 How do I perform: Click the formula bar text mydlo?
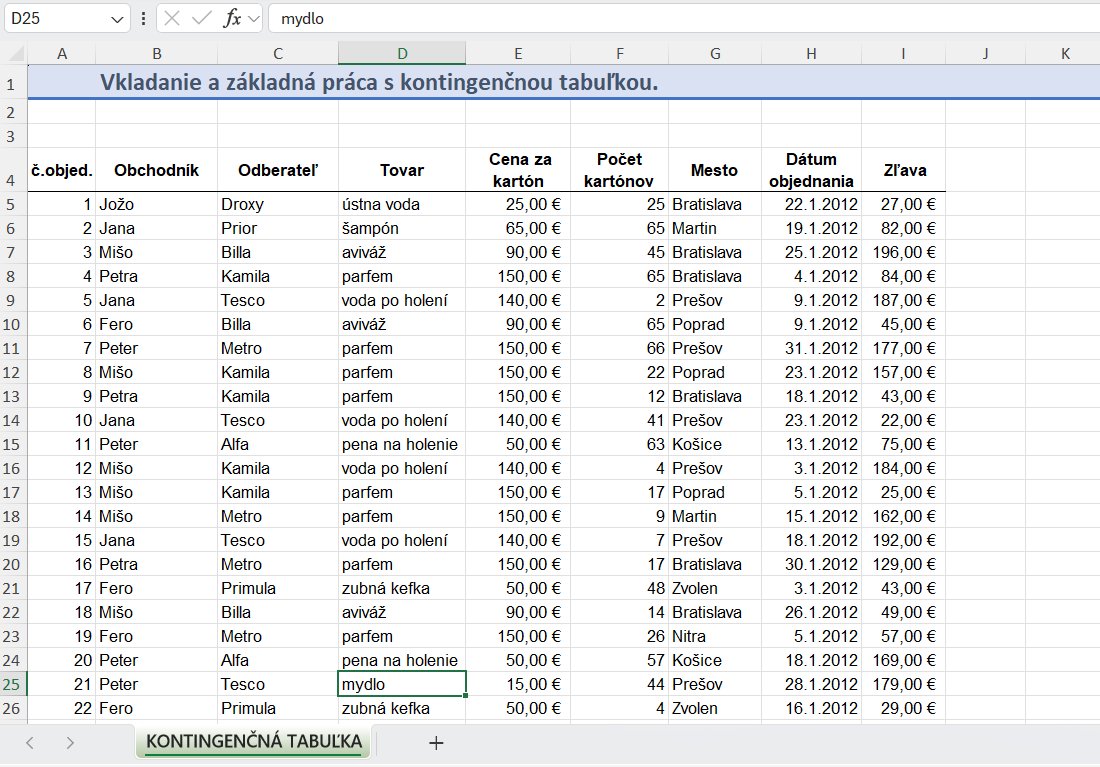click(x=302, y=19)
